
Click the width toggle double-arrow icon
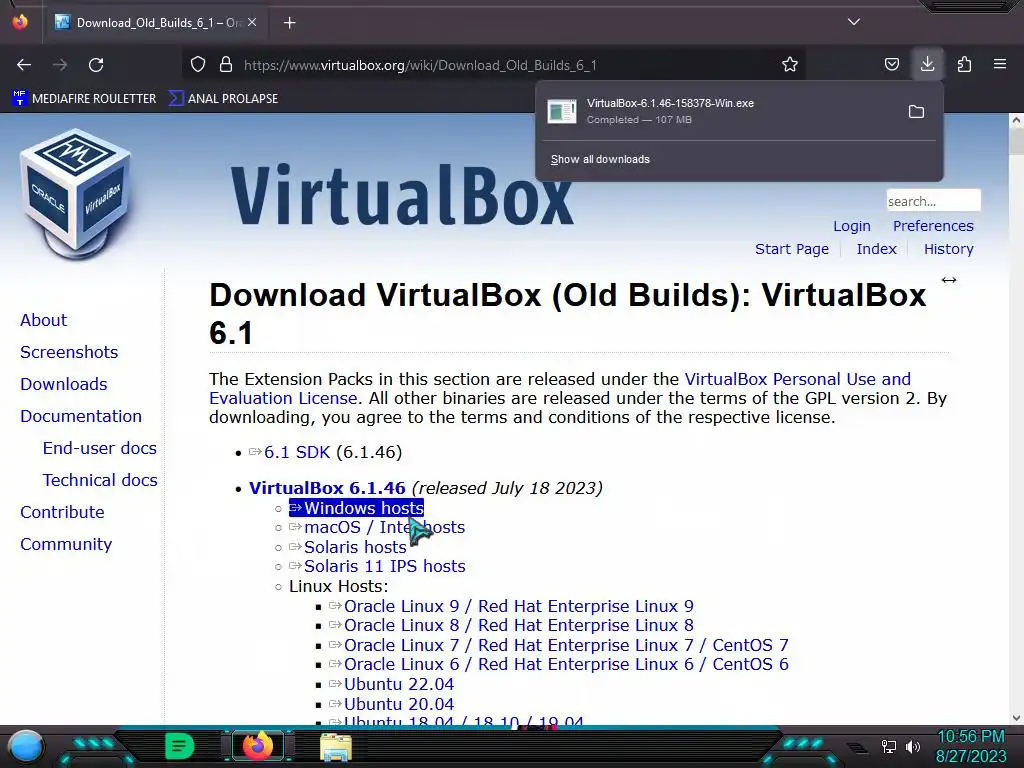[x=948, y=280]
